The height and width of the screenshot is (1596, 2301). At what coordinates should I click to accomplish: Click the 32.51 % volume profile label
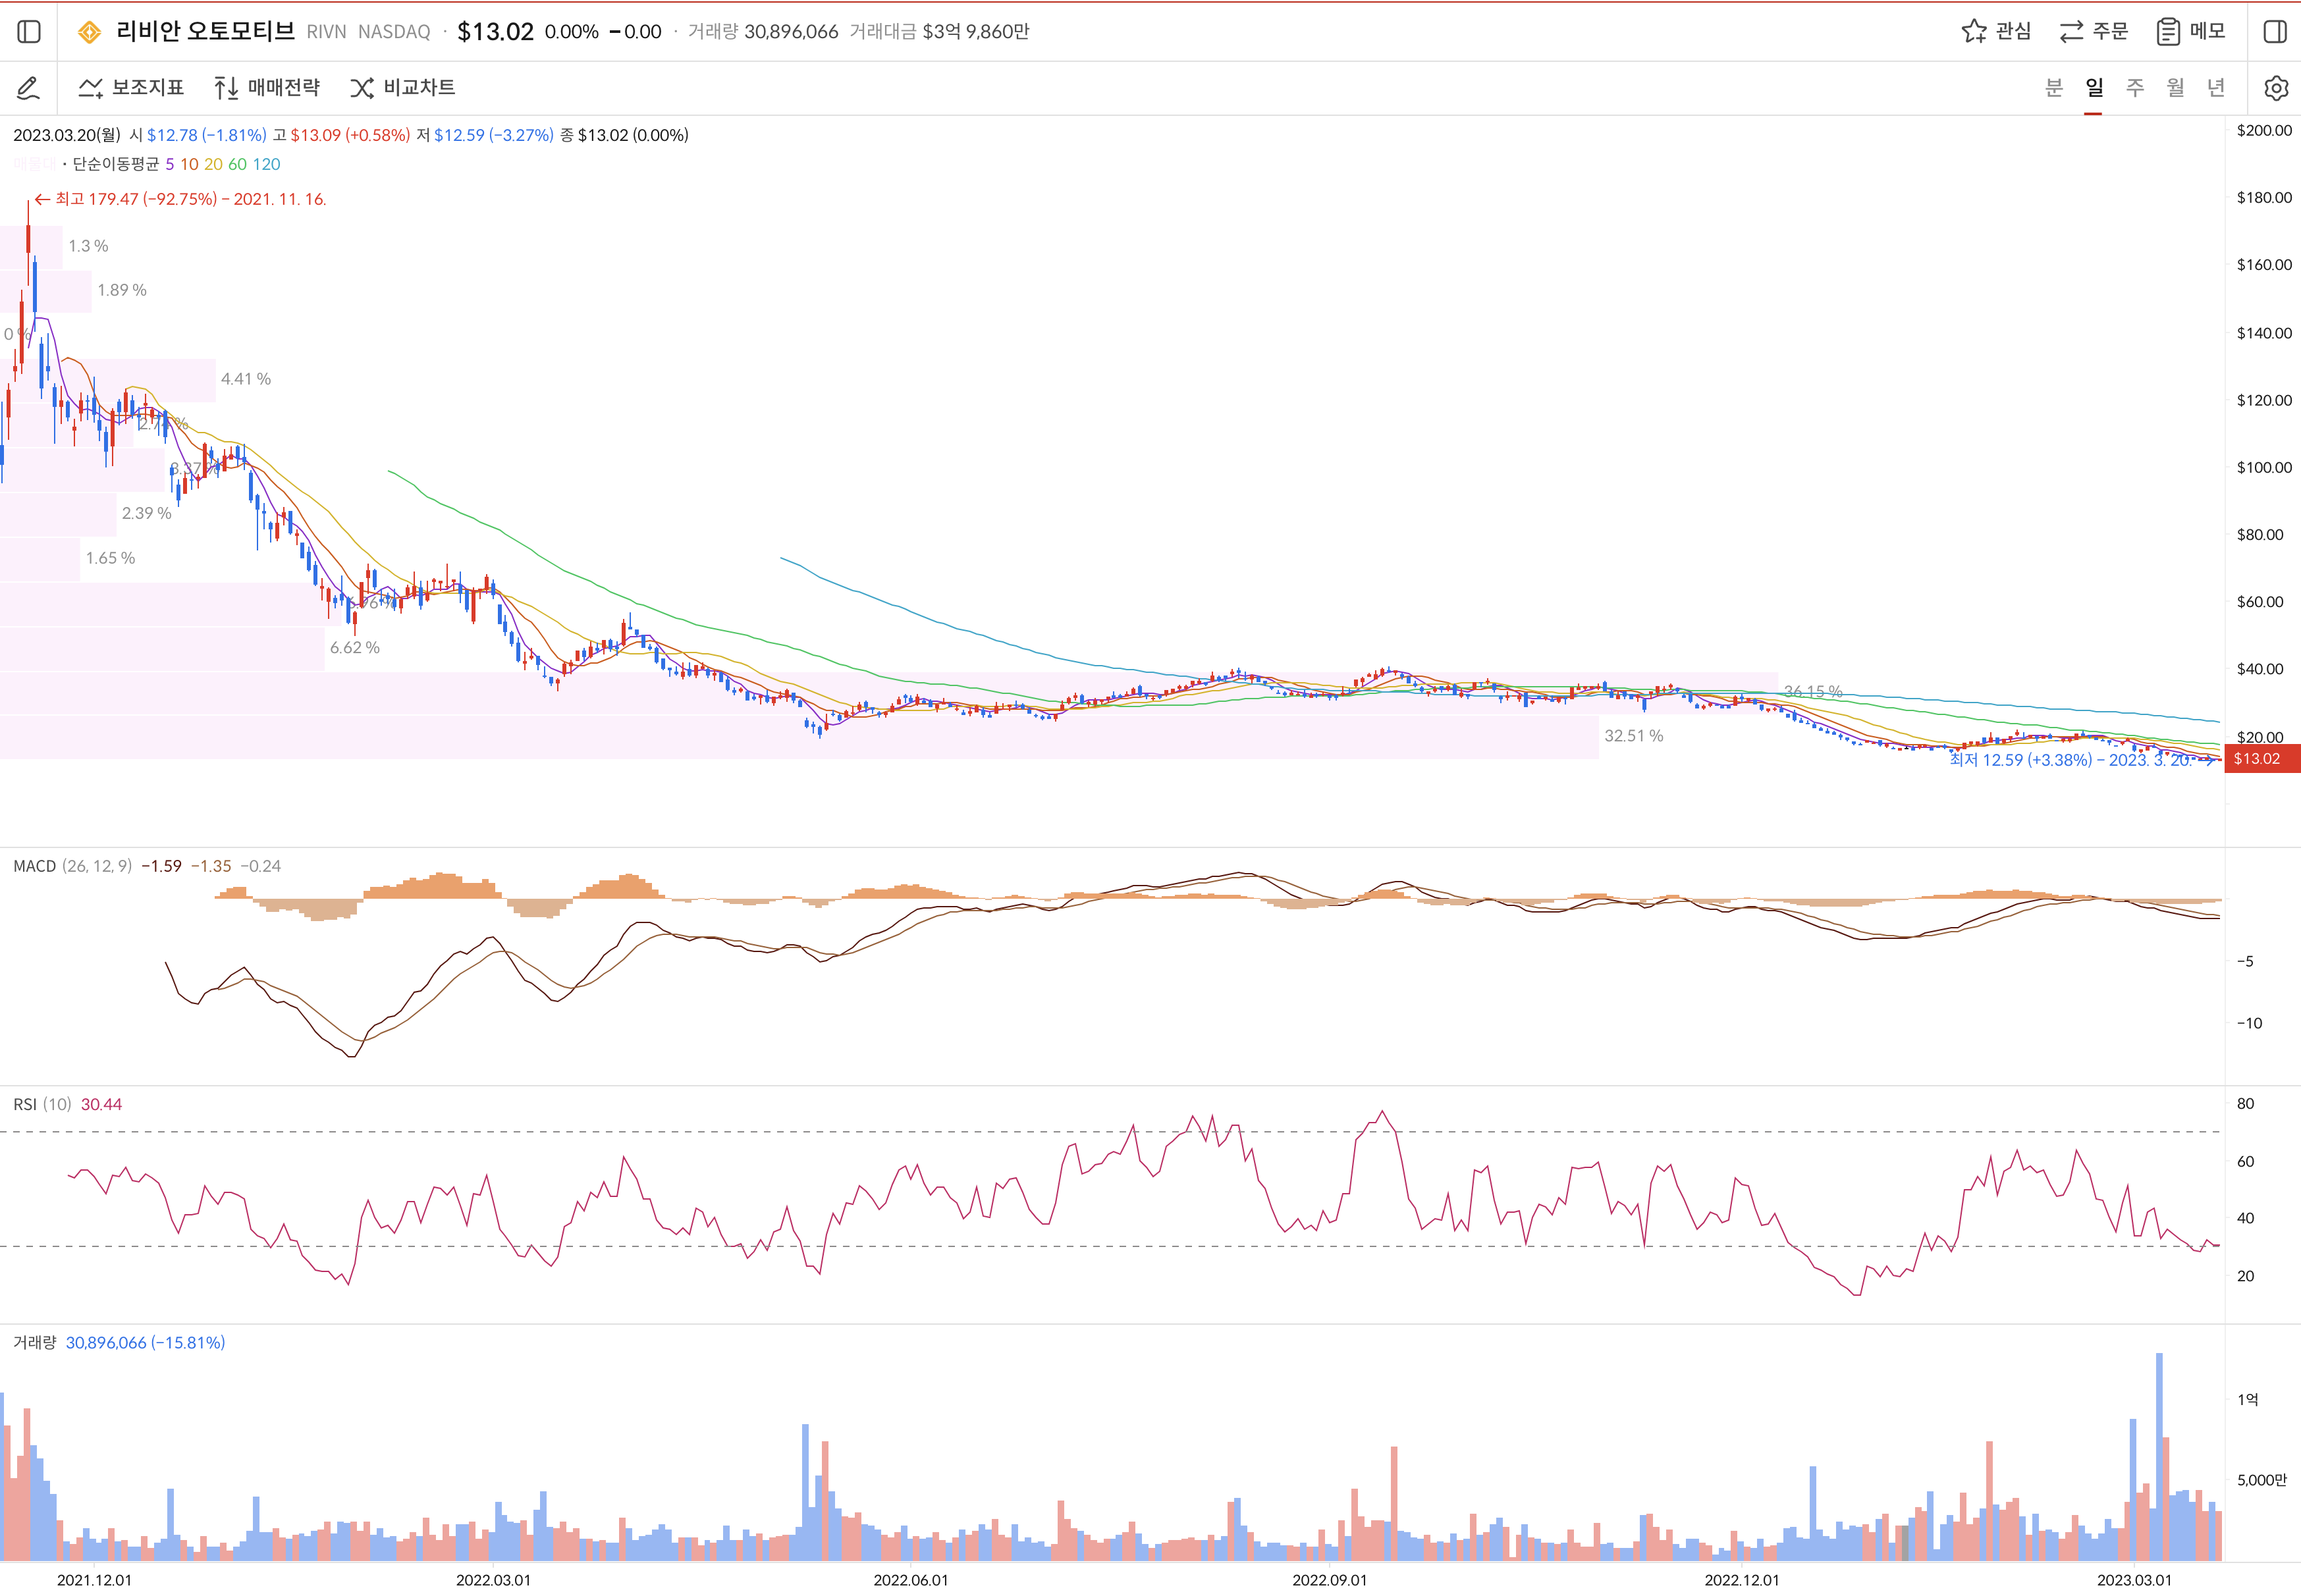click(1634, 736)
